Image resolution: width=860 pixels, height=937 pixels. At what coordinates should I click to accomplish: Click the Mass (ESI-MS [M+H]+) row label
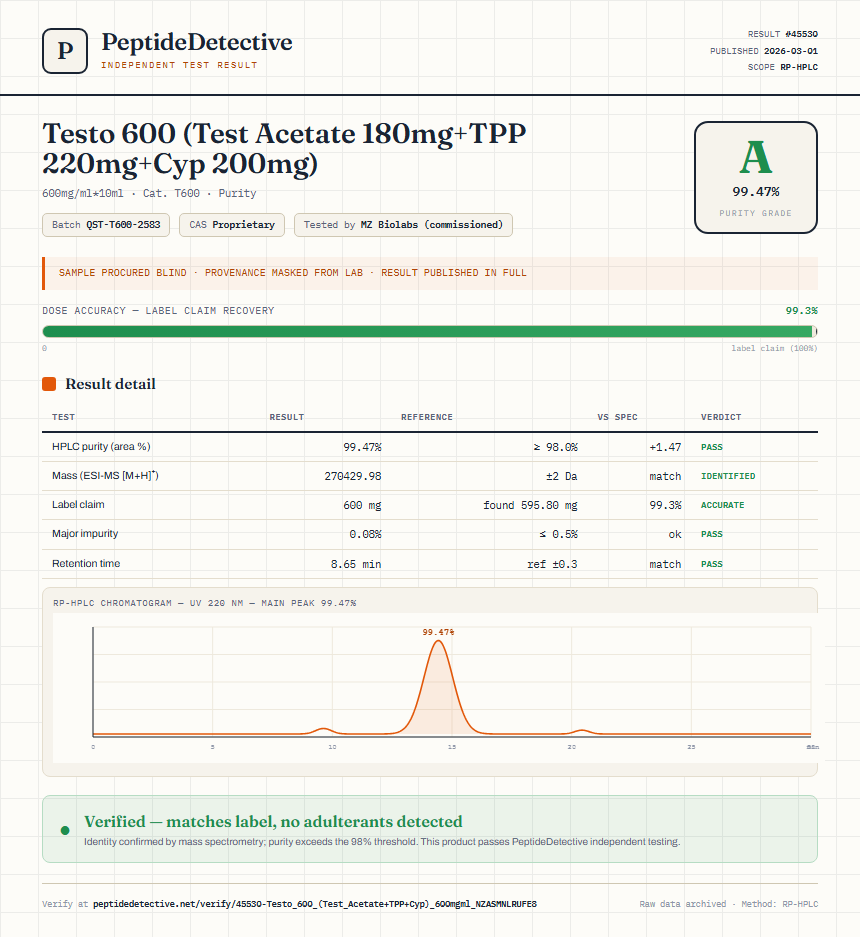105,476
